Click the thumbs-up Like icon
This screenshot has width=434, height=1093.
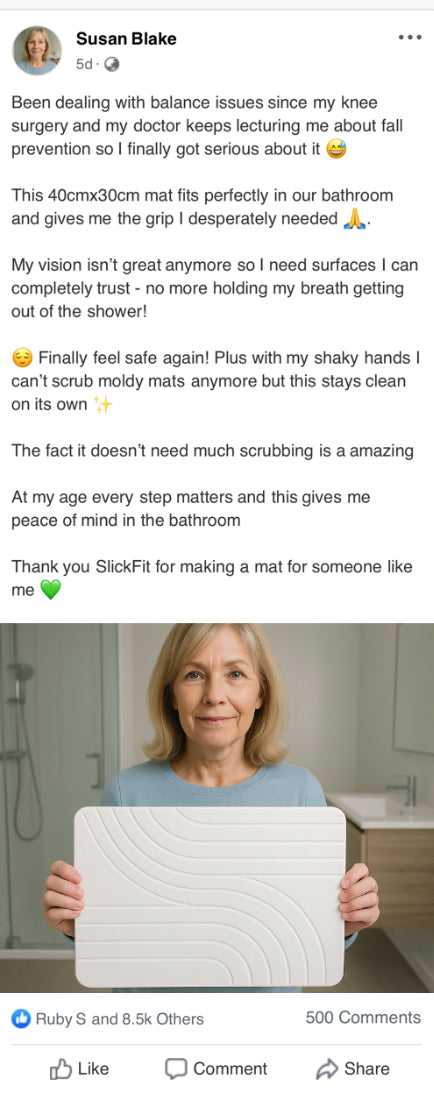point(61,1069)
